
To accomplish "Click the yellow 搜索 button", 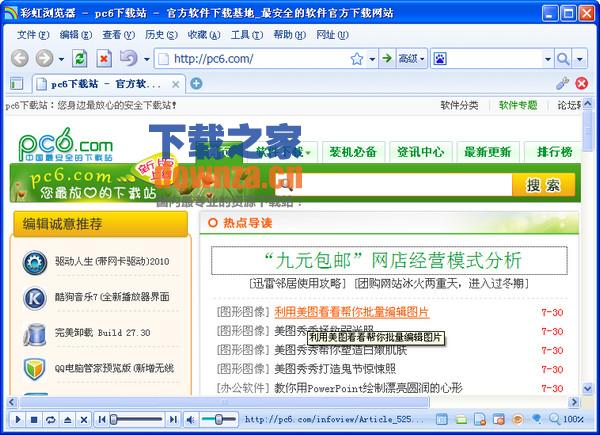I will (x=543, y=185).
